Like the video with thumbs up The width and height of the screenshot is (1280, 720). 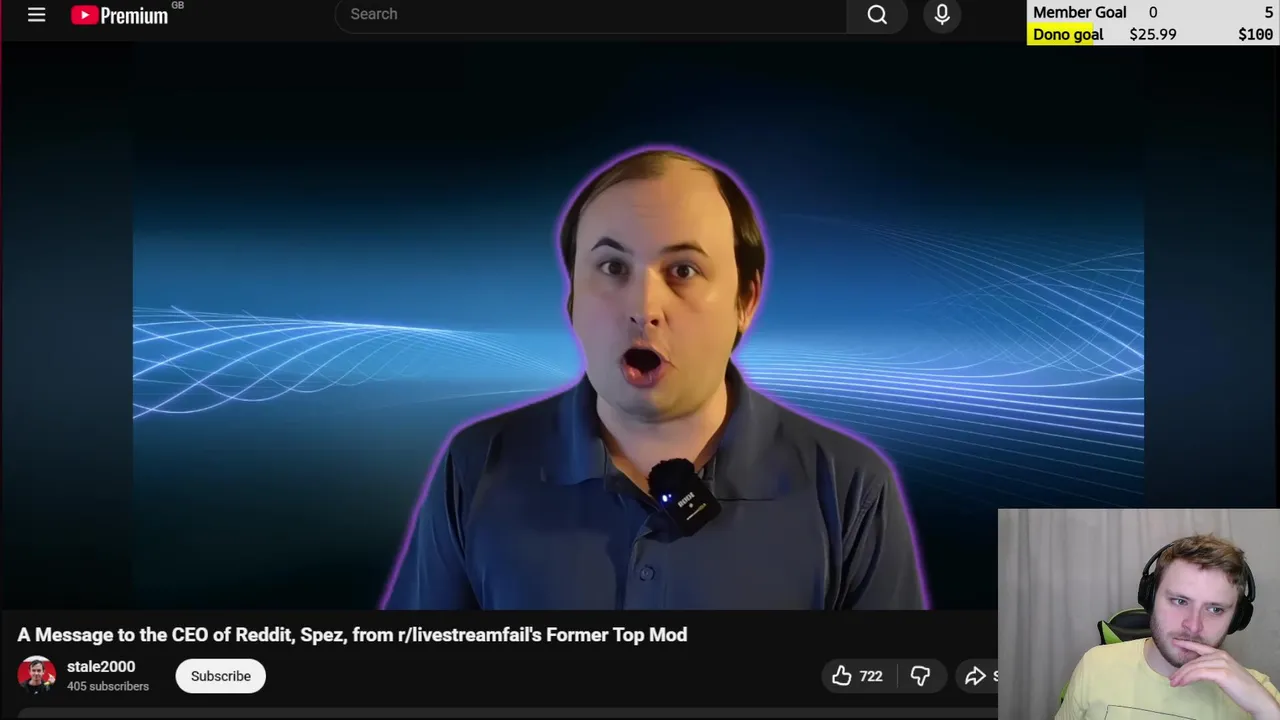pyautogui.click(x=858, y=676)
